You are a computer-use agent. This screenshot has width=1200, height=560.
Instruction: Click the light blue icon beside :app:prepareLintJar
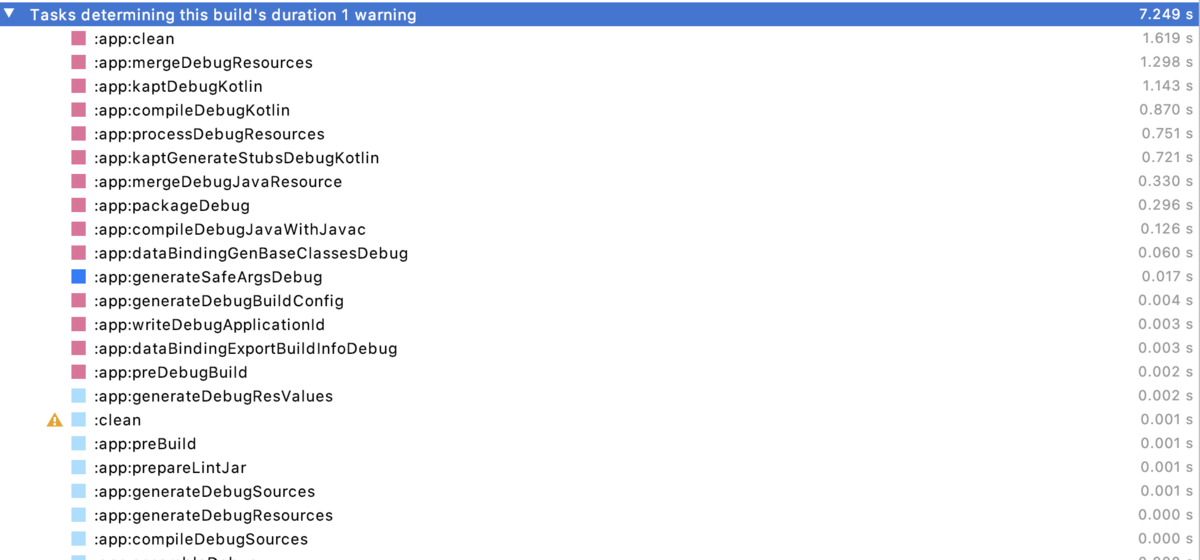point(79,468)
